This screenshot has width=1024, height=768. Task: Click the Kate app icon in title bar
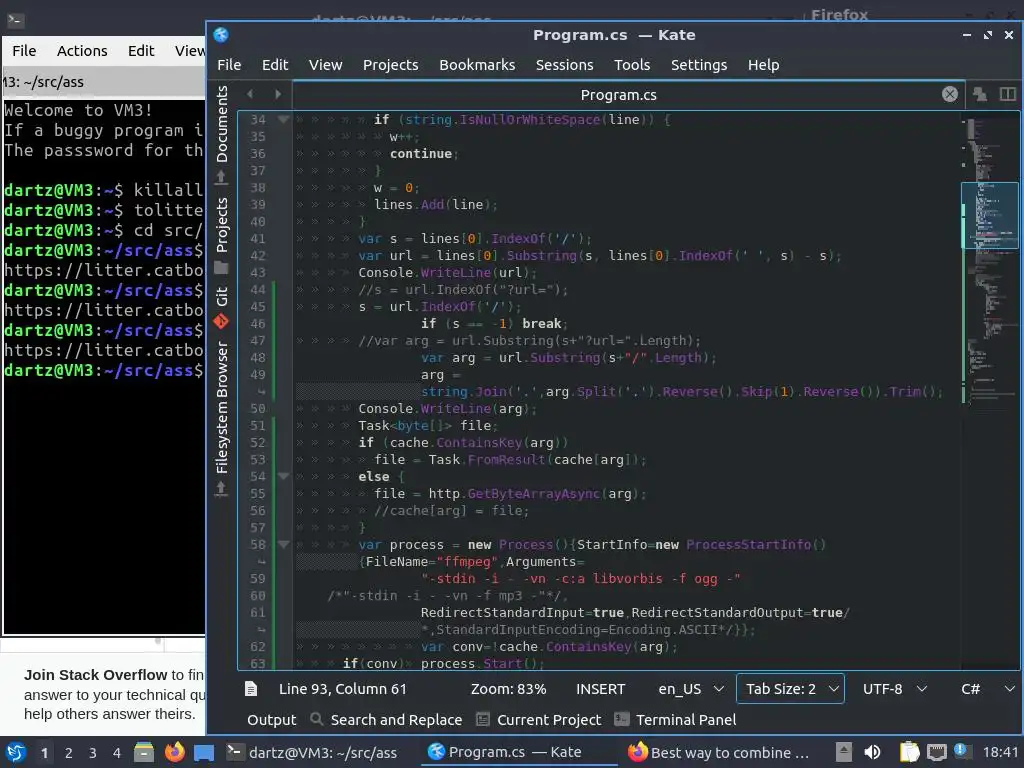(221, 35)
